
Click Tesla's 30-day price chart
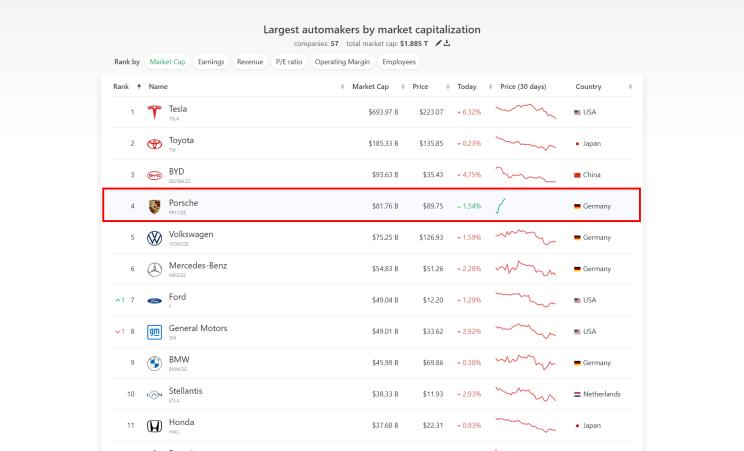point(527,111)
